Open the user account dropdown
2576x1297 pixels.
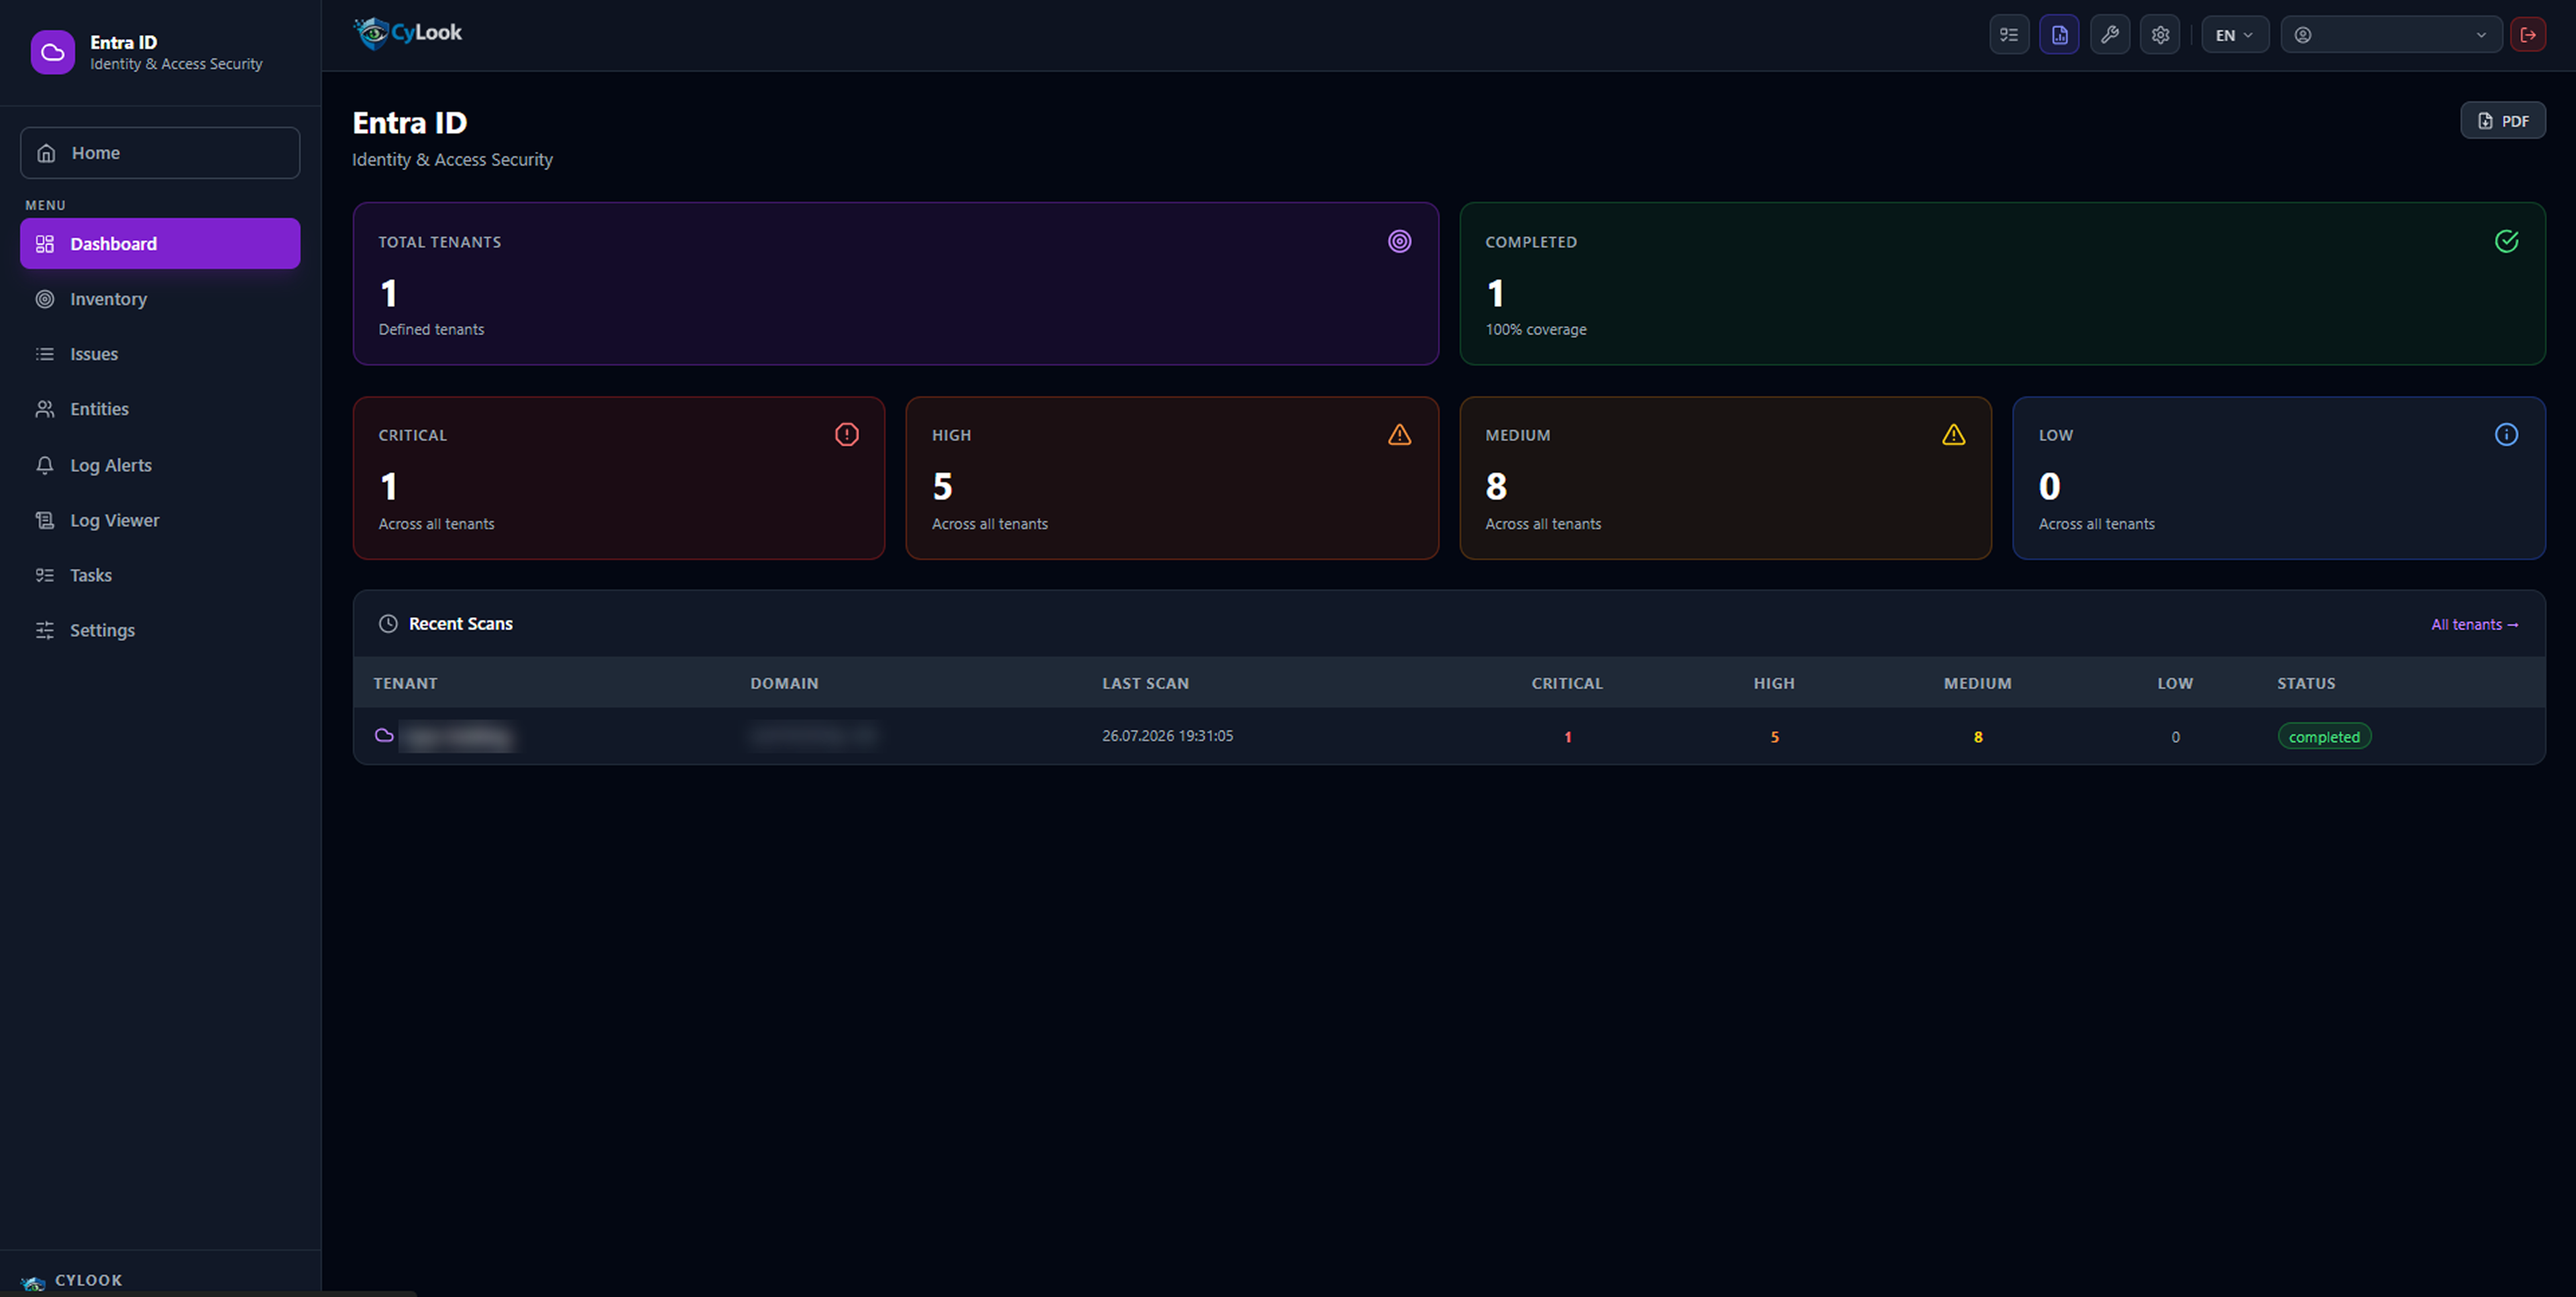point(2391,35)
